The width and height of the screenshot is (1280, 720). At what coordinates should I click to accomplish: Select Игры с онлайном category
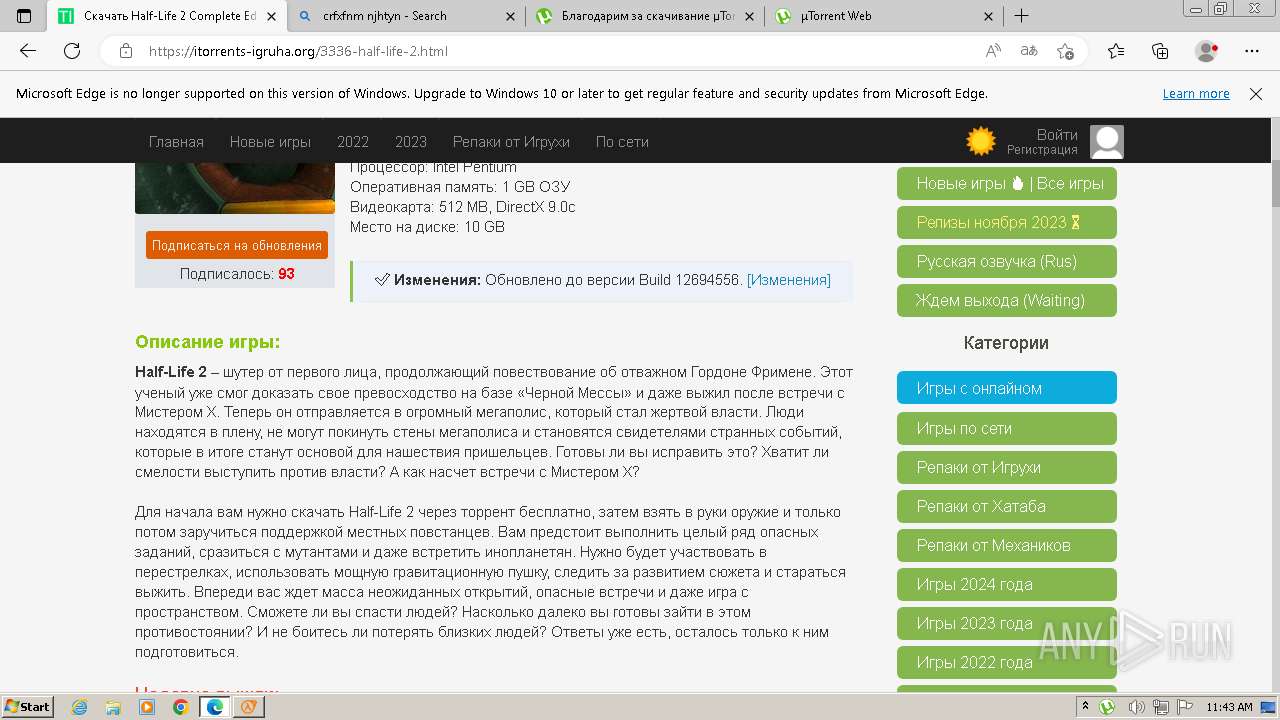click(x=1007, y=388)
